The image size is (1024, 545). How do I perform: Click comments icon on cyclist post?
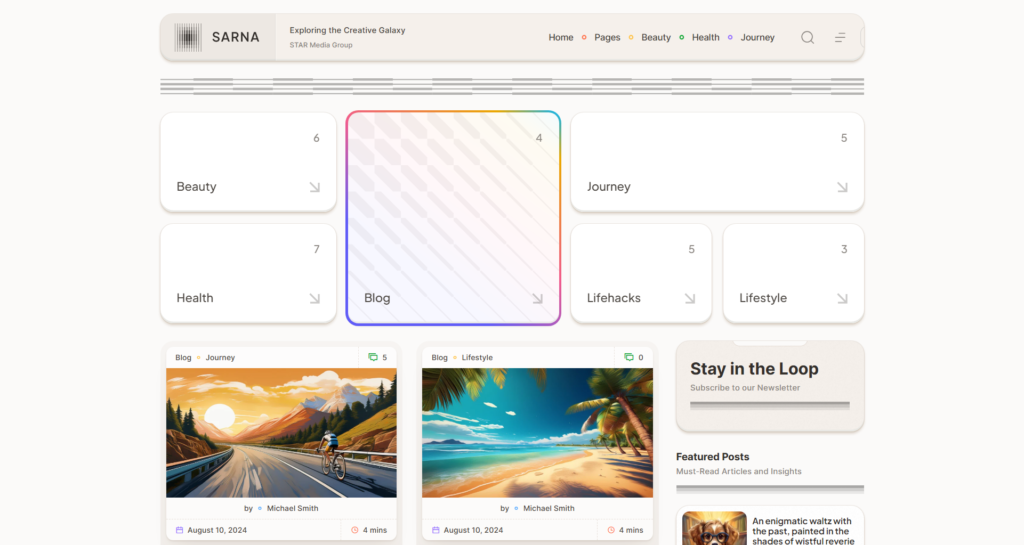[373, 357]
